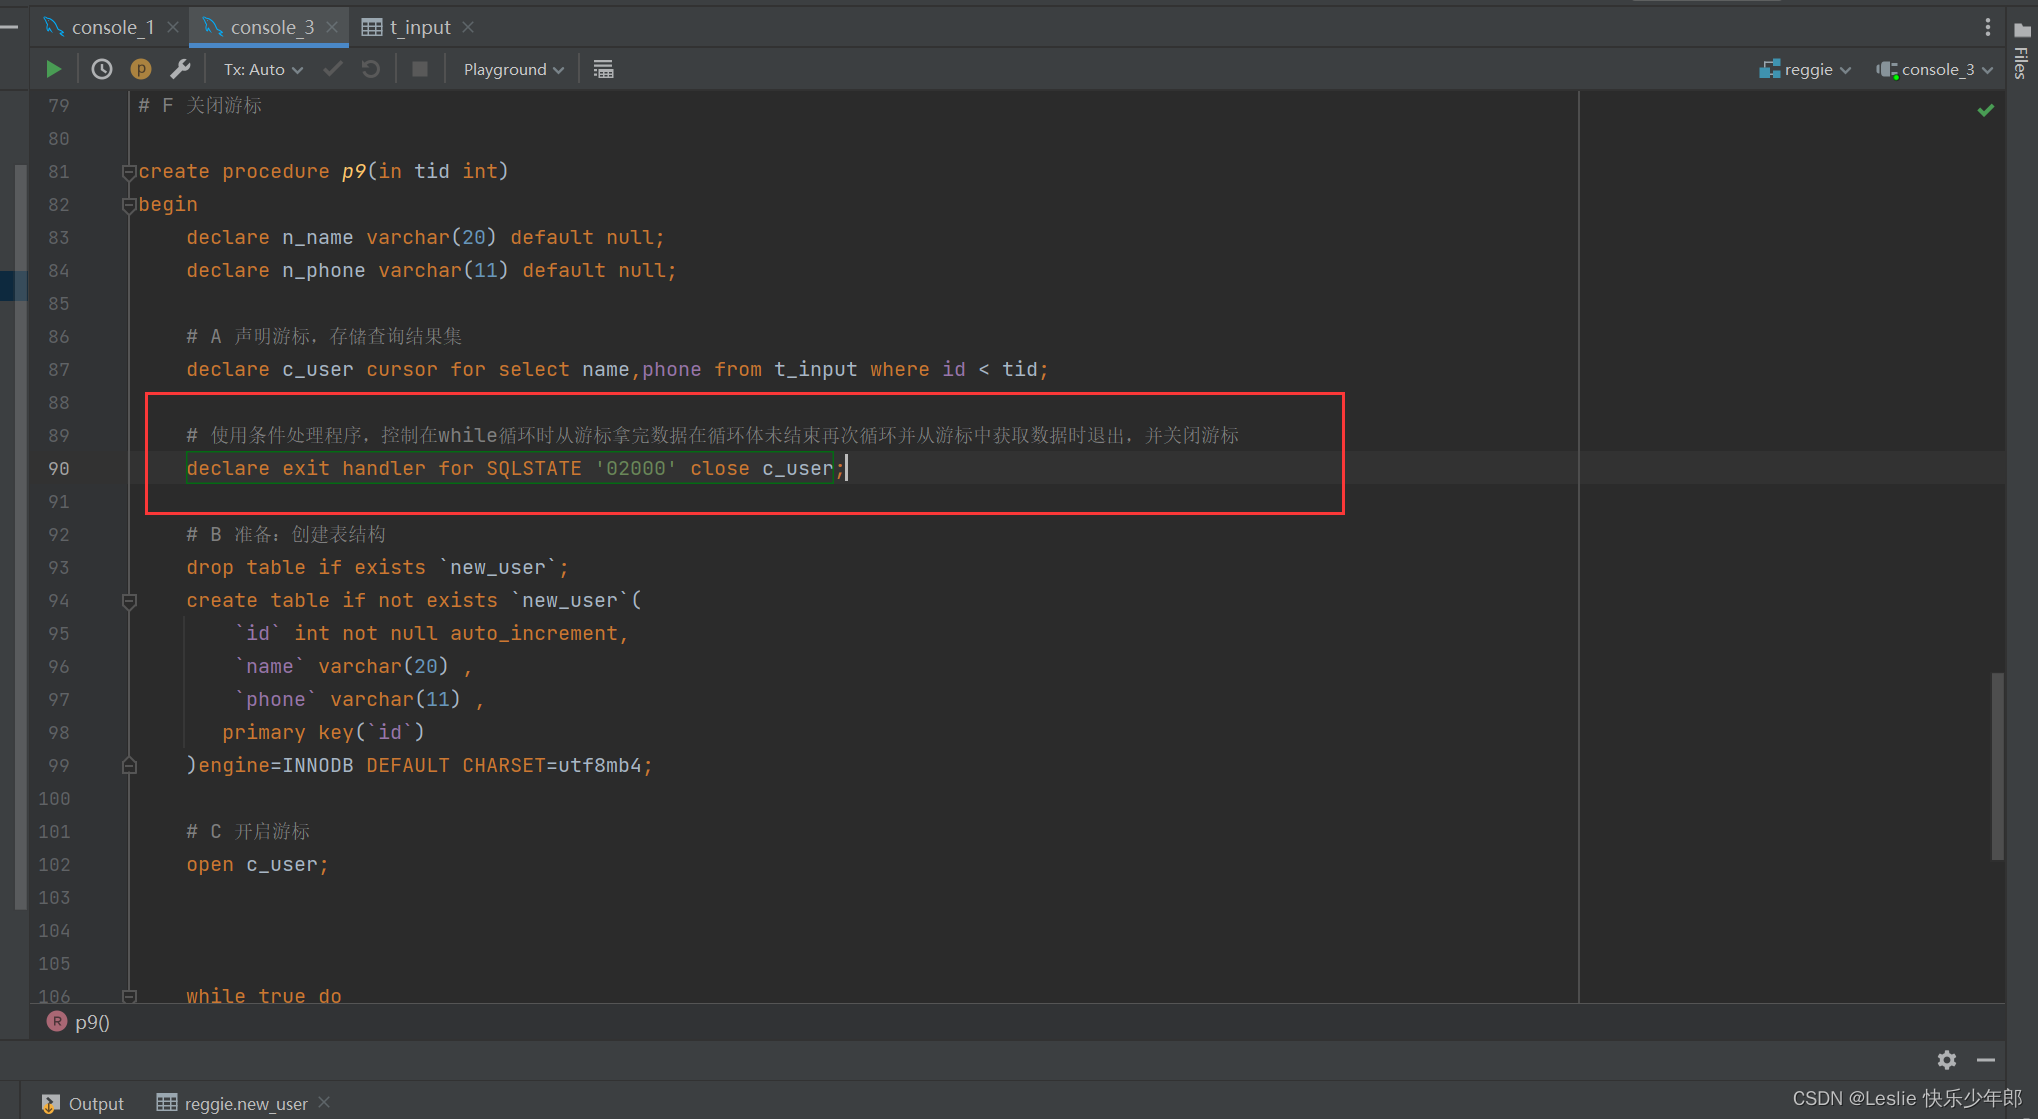This screenshot has height=1119, width=2038.
Task: Close the console_1 tab
Action: point(173,27)
